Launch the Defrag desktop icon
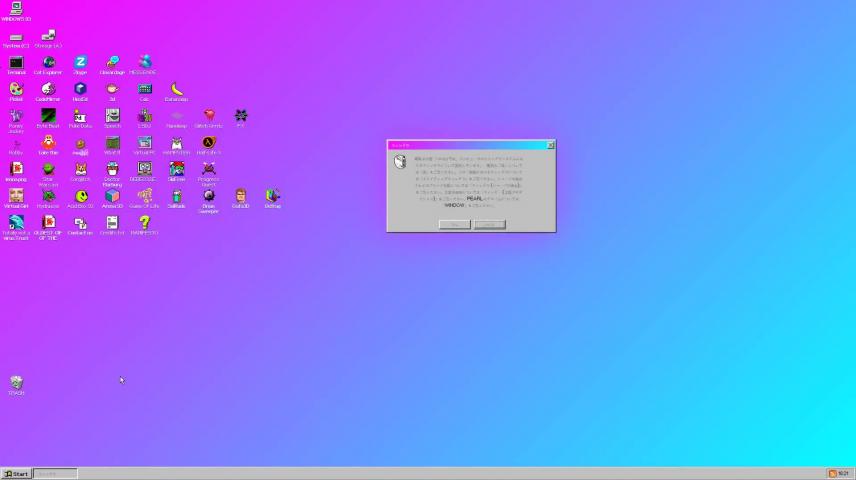The width and height of the screenshot is (856, 480). click(272, 199)
